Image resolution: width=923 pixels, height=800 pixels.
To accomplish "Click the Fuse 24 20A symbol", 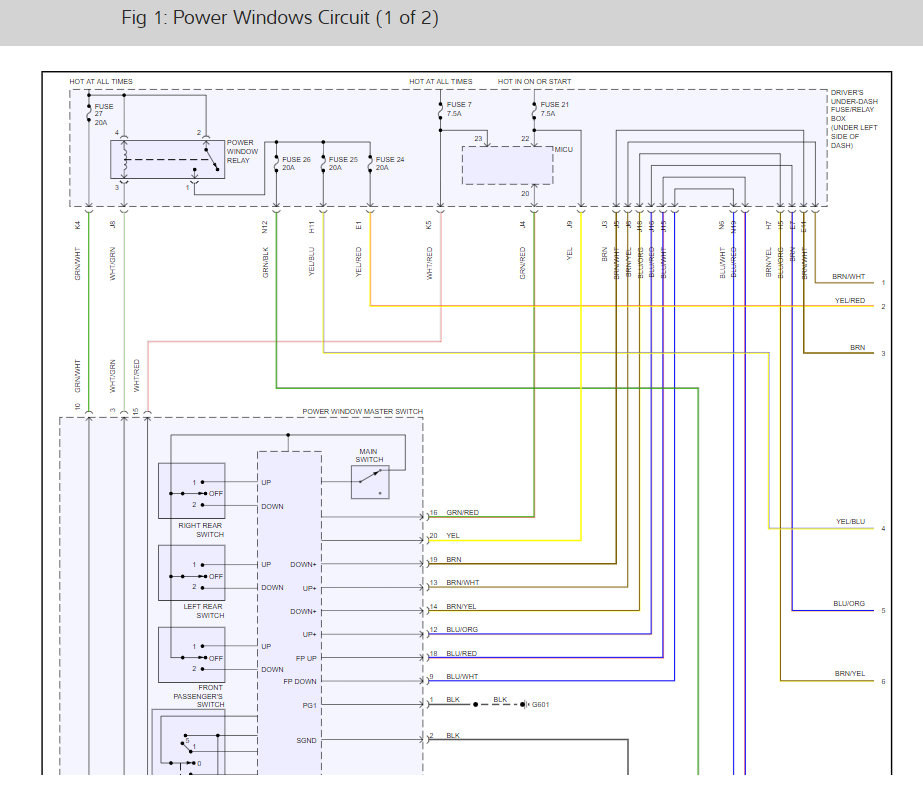I will pyautogui.click(x=370, y=164).
